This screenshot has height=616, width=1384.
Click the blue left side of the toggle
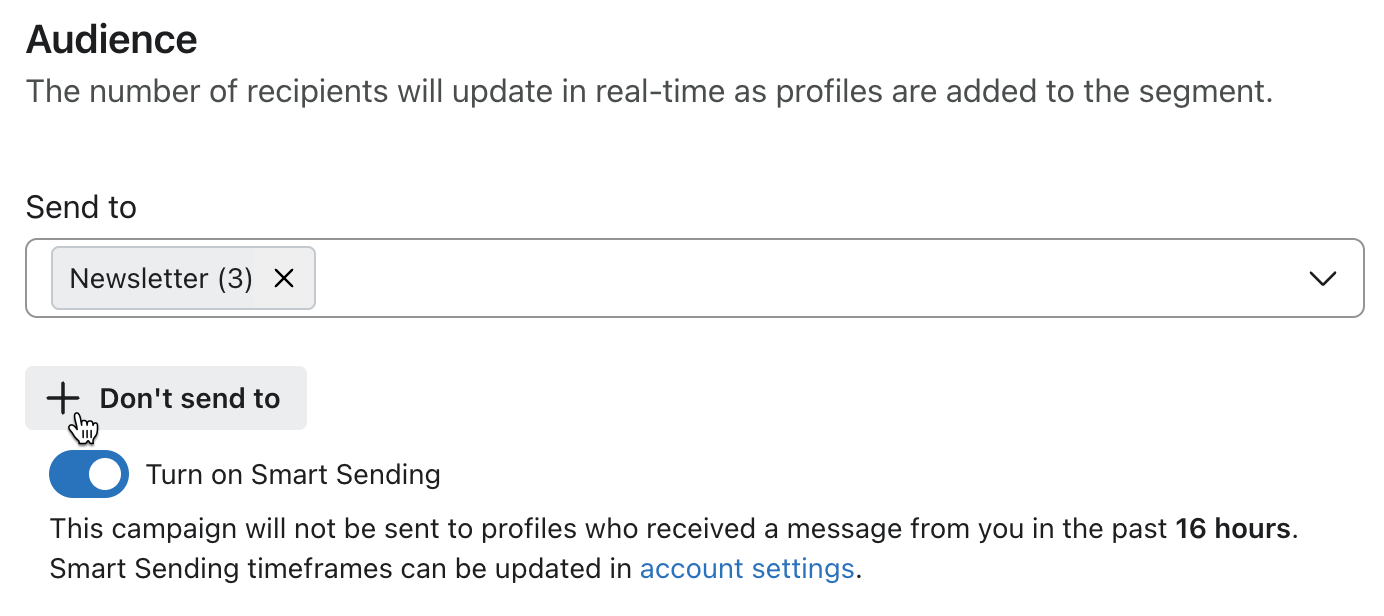68,474
